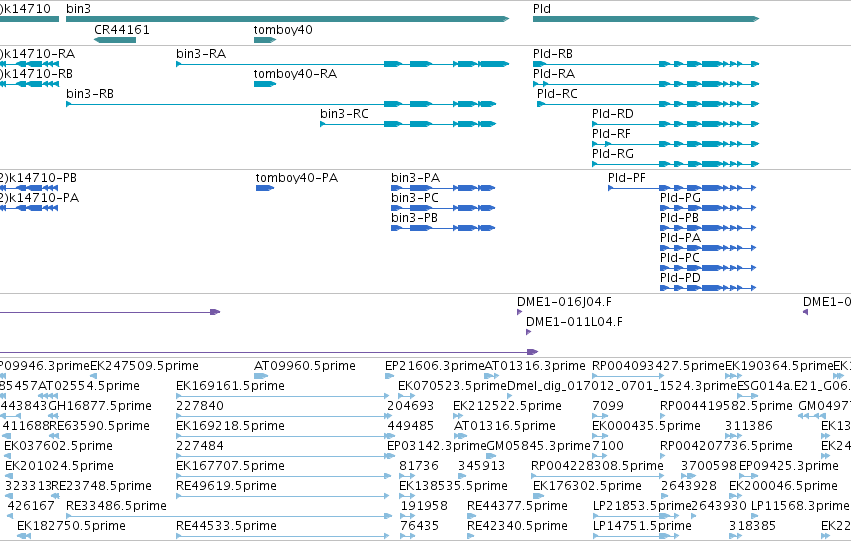The width and height of the screenshot is (851, 541).
Task: Select the LP11568.3prime EST label
Action: pyautogui.click(x=800, y=507)
